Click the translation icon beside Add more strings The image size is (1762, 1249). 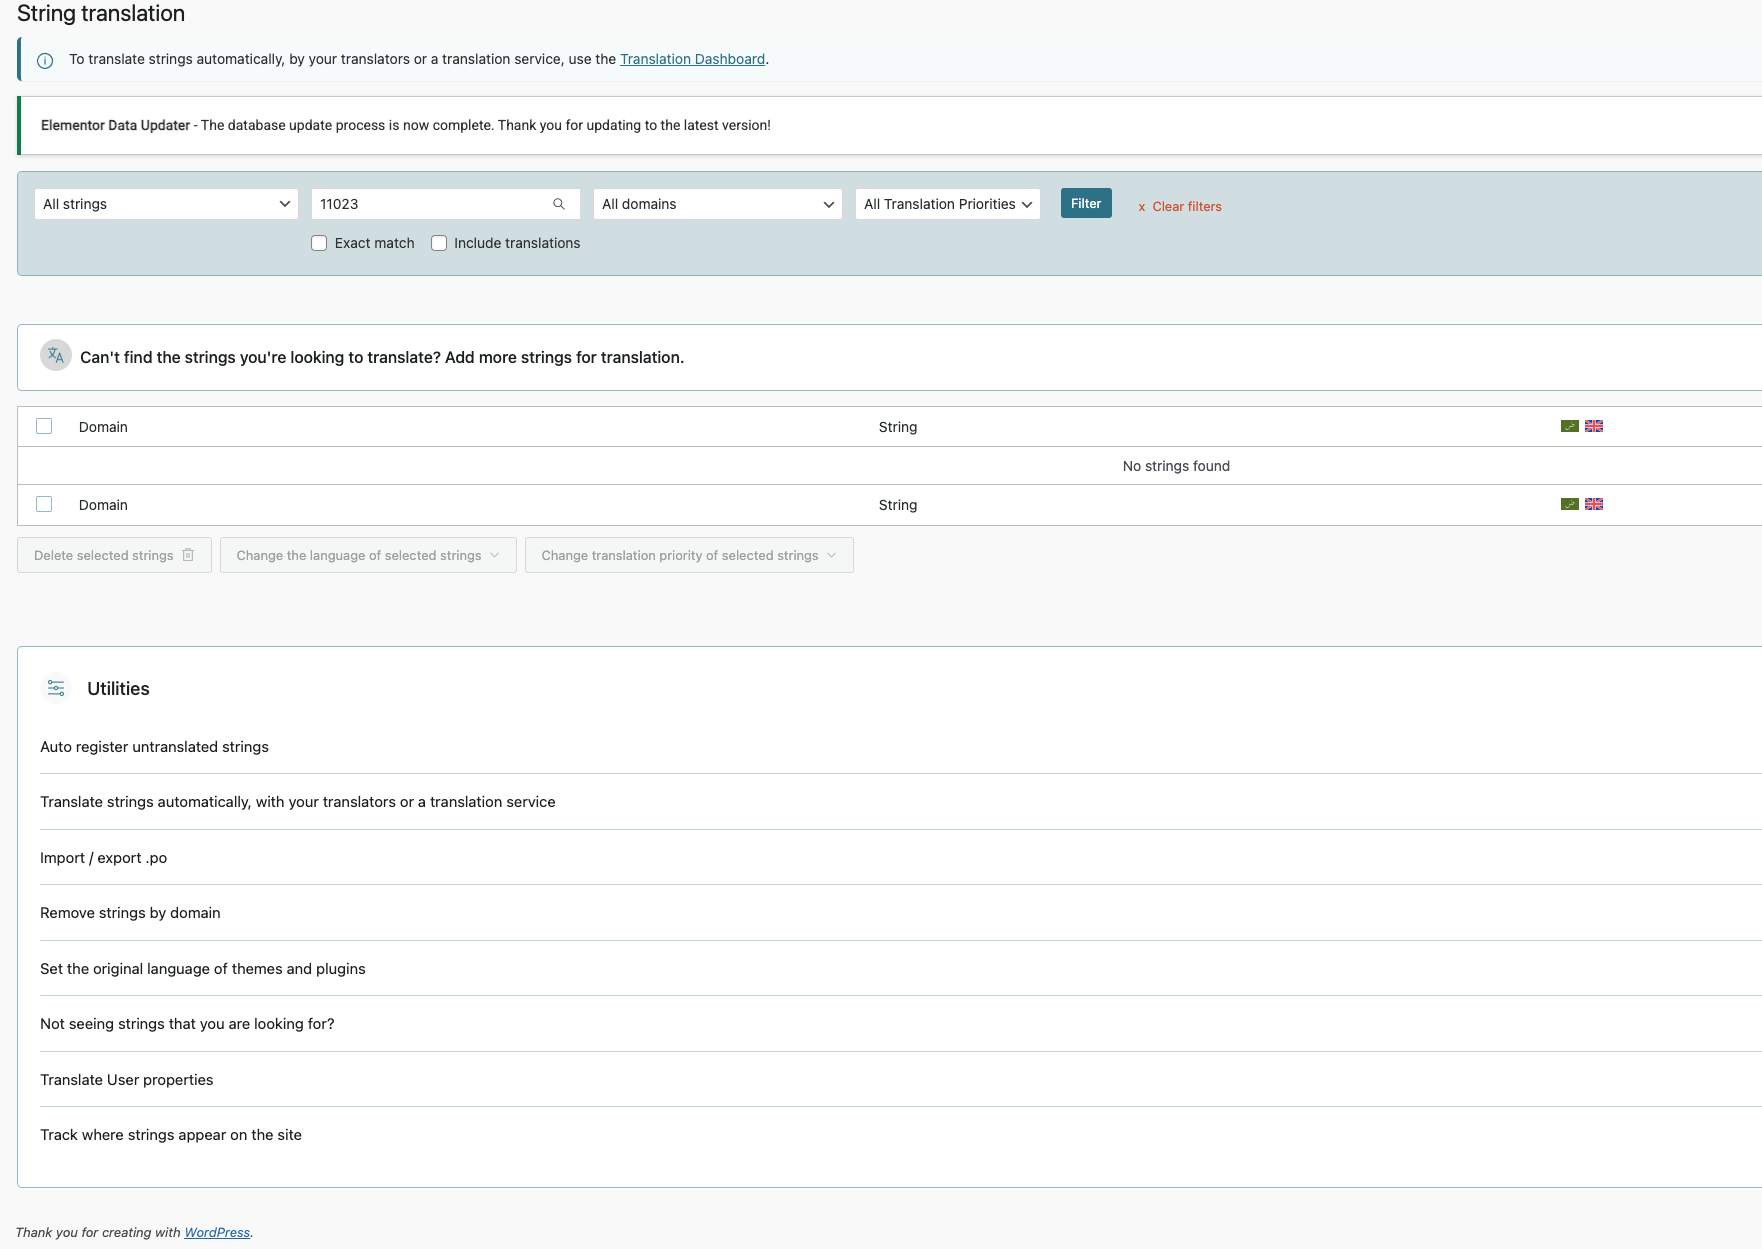tap(56, 356)
